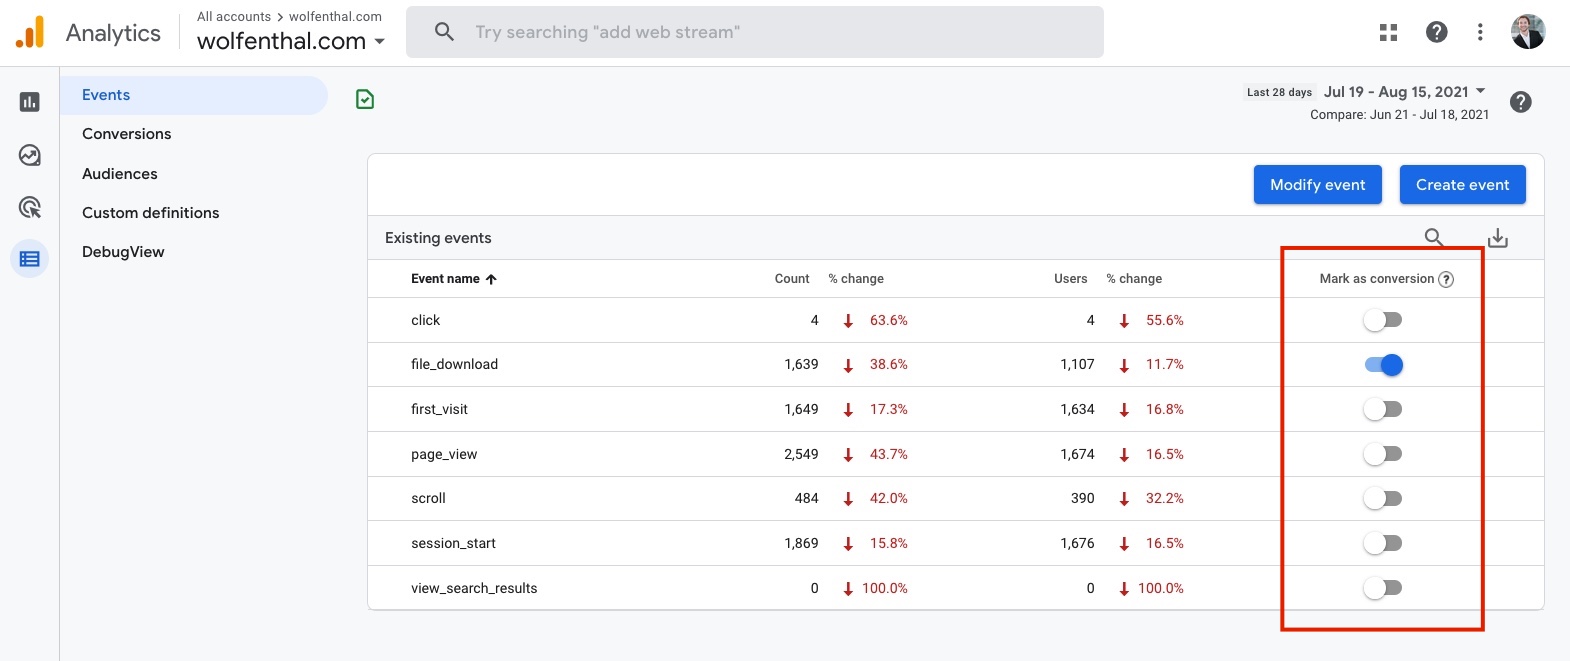1570x661 pixels.
Task: Click the green data quality checkmark icon
Action: (x=365, y=99)
